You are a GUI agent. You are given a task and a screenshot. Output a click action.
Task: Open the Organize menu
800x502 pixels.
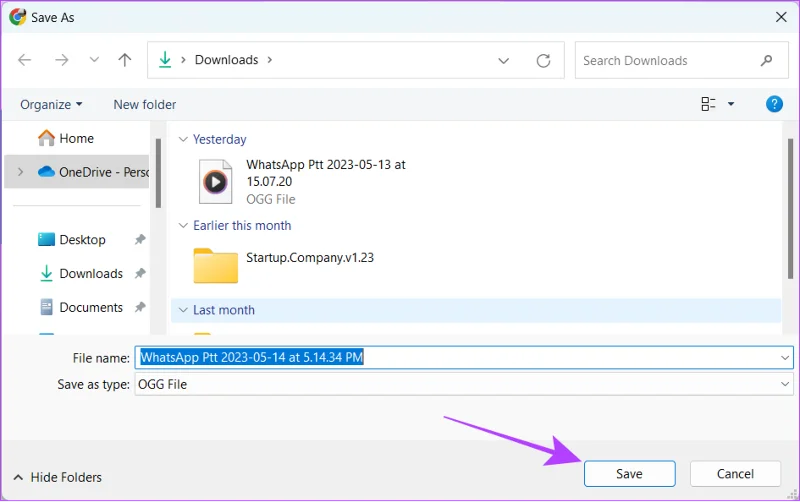tap(51, 105)
